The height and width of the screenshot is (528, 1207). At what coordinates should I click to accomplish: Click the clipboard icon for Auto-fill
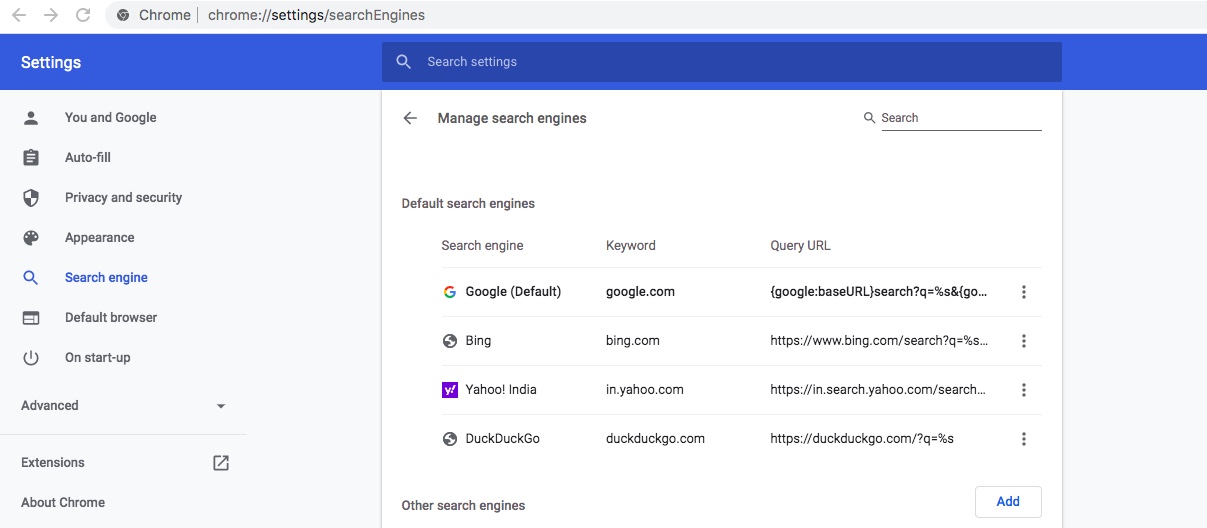31,157
